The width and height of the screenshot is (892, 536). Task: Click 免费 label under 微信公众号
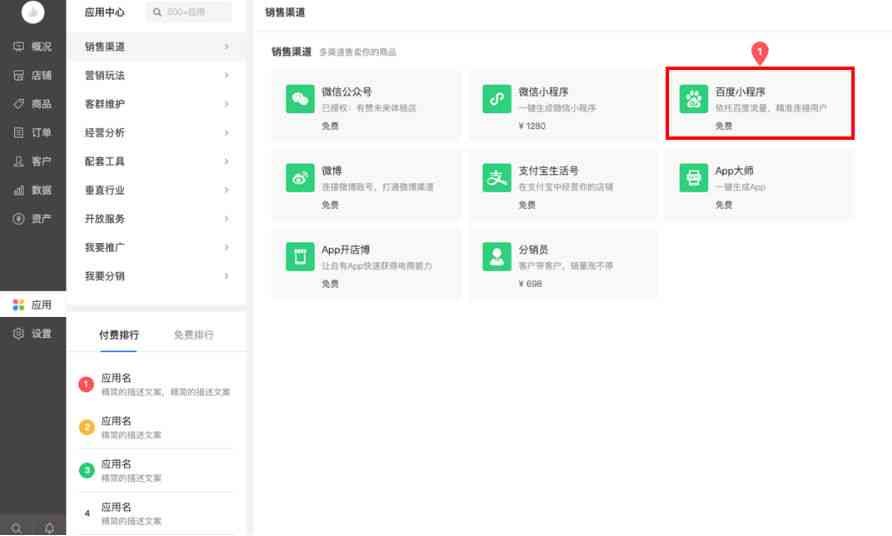tap(330, 126)
